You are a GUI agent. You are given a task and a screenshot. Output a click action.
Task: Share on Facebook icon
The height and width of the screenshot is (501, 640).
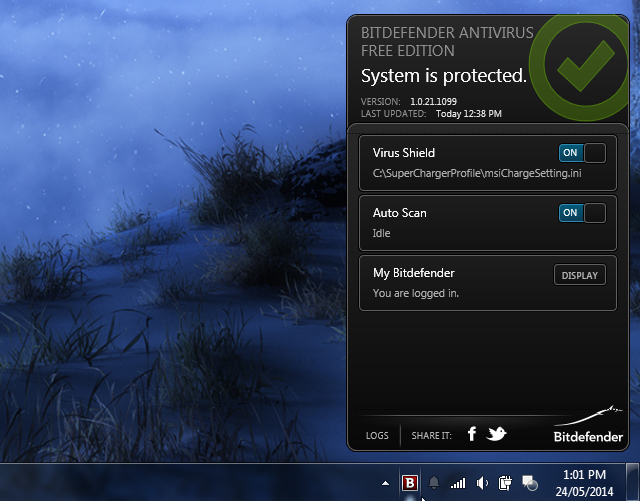coord(472,434)
